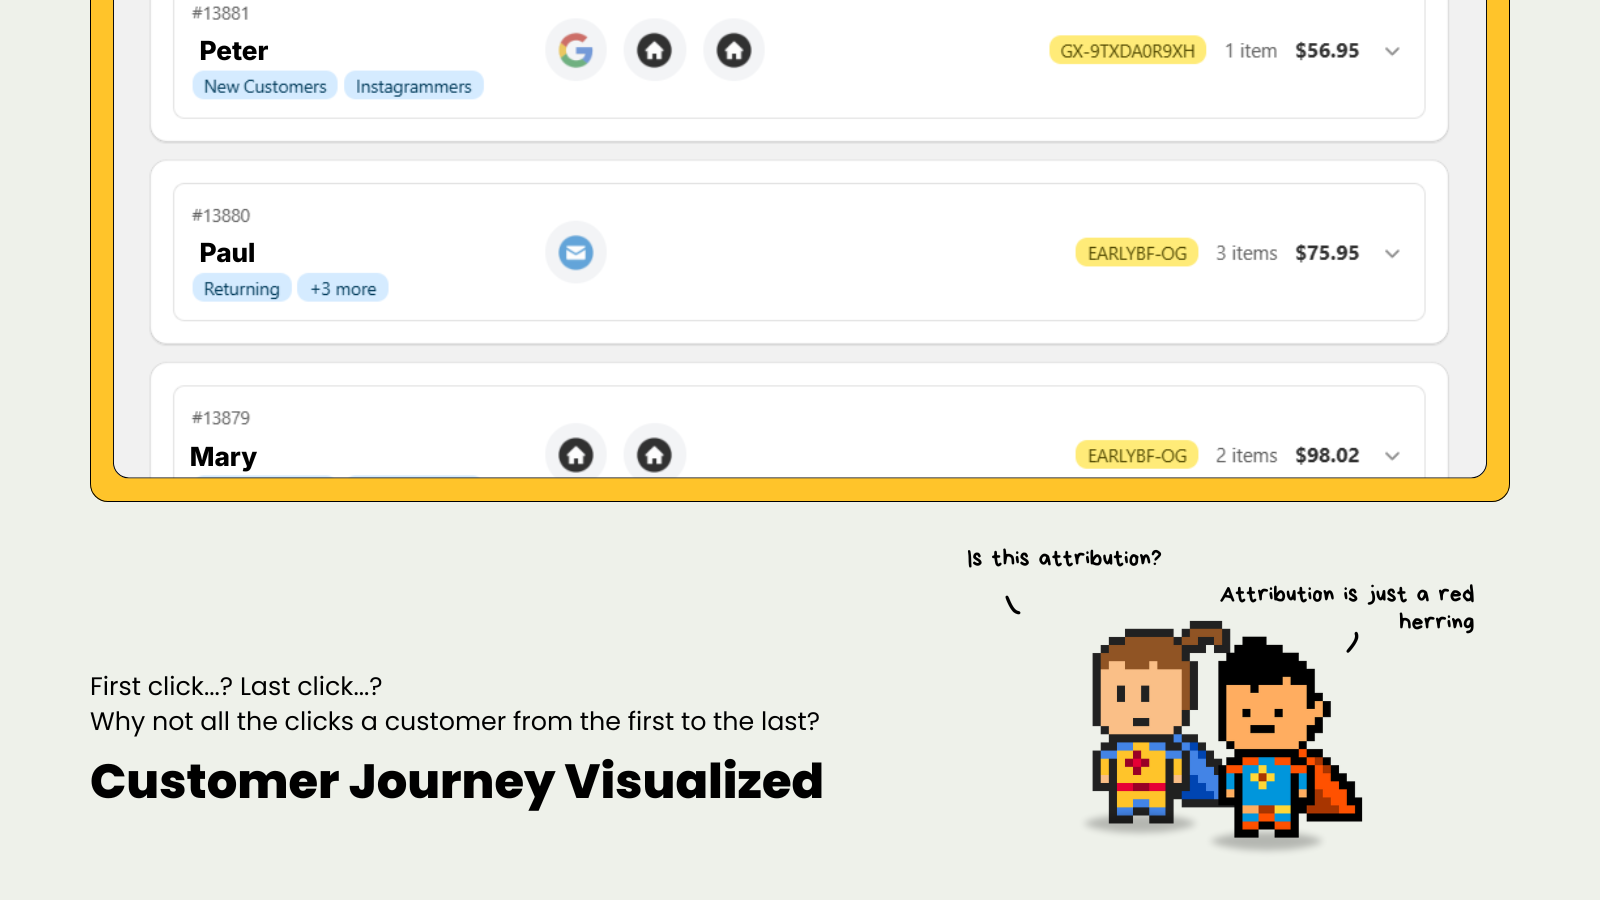This screenshot has width=1600, height=900.
Task: Select the New Customers tag on Peter's order
Action: [x=264, y=86]
